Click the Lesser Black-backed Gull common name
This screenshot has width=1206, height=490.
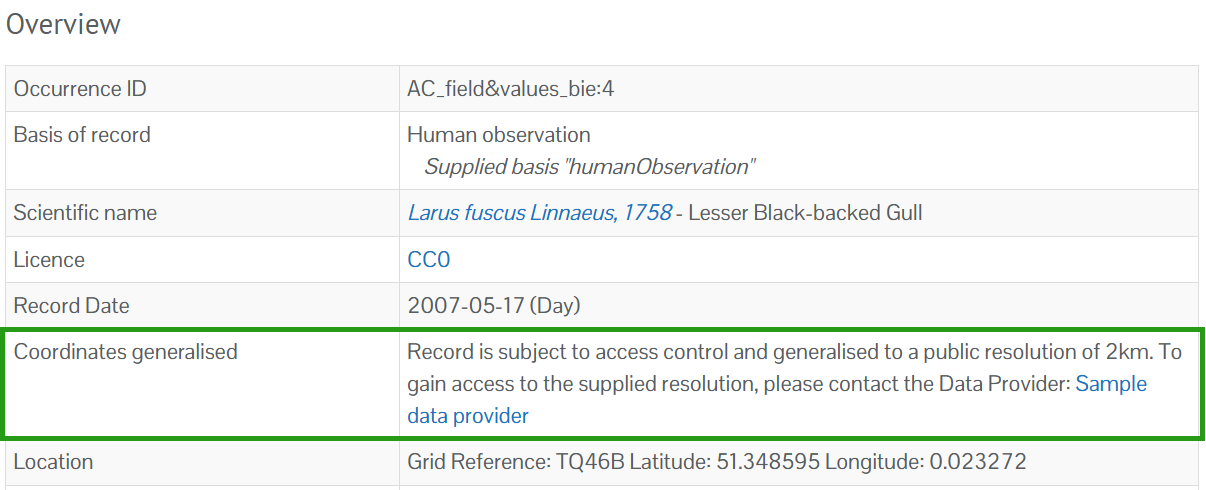click(806, 213)
